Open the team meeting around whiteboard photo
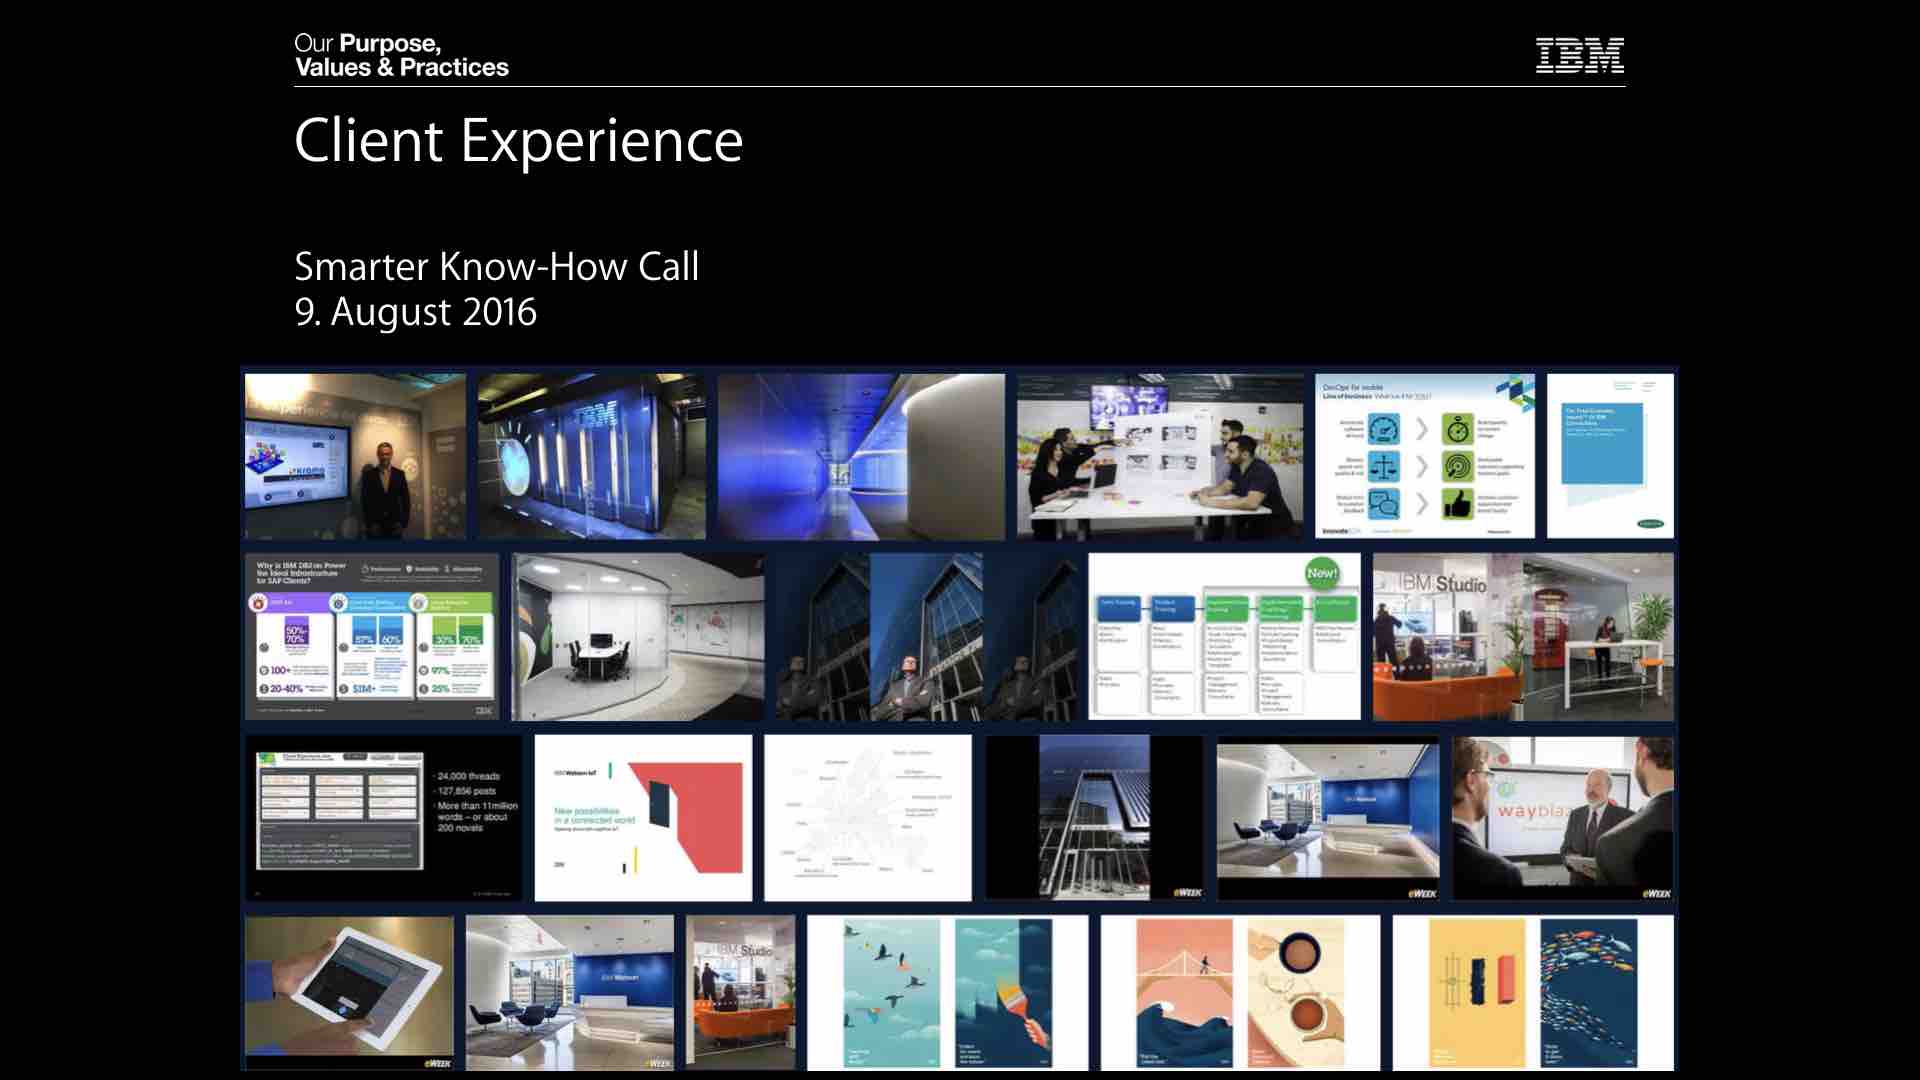1920x1080 pixels. point(1160,456)
